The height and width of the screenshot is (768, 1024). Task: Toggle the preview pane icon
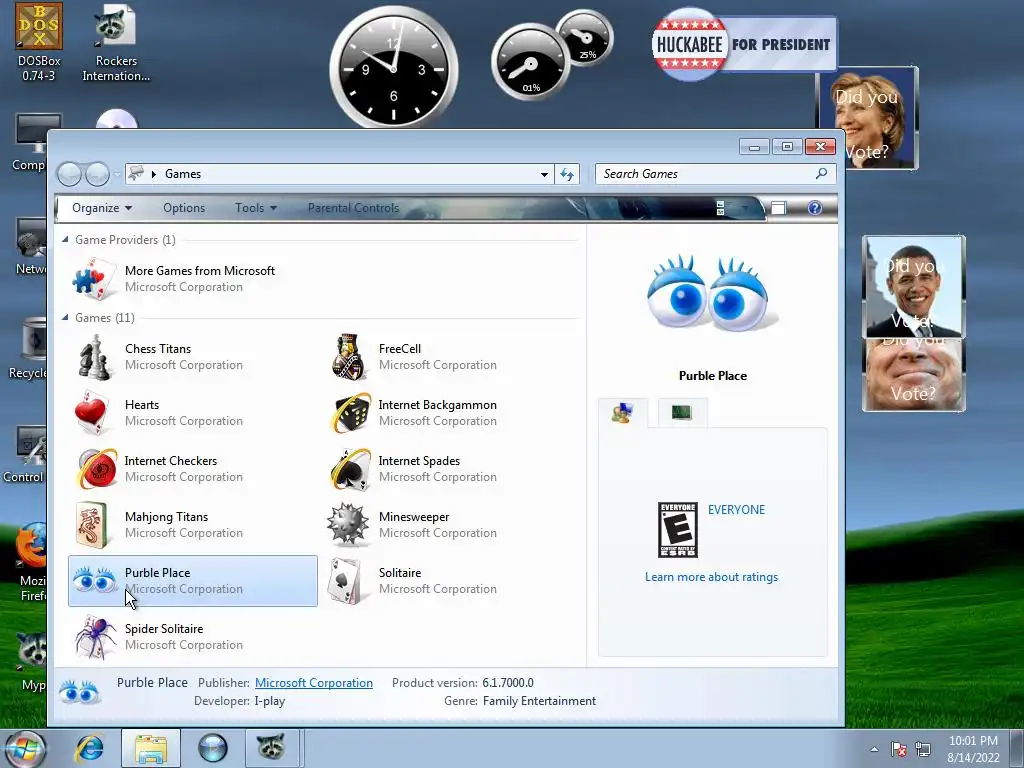pos(778,208)
